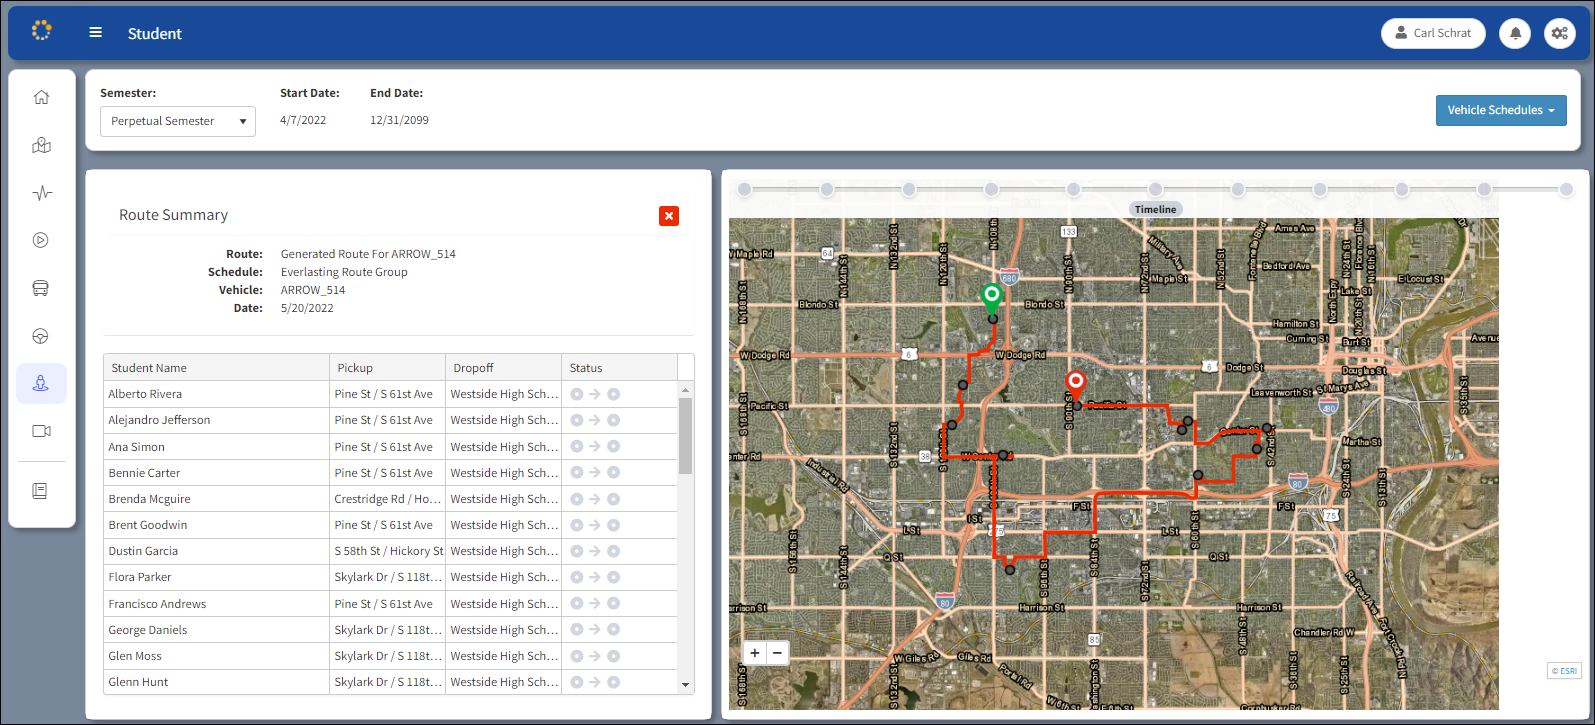
Task: Click the notifications bell icon
Action: point(1515,33)
